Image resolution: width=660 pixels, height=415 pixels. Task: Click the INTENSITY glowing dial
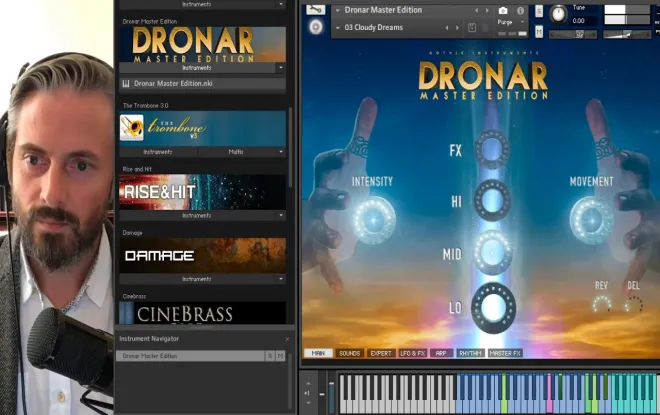tap(373, 220)
